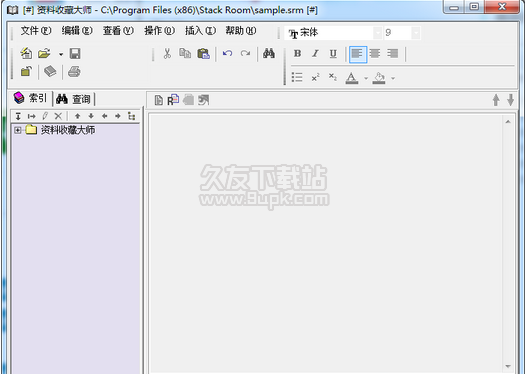Click the Copy icon
The width and height of the screenshot is (525, 374).
(185, 54)
